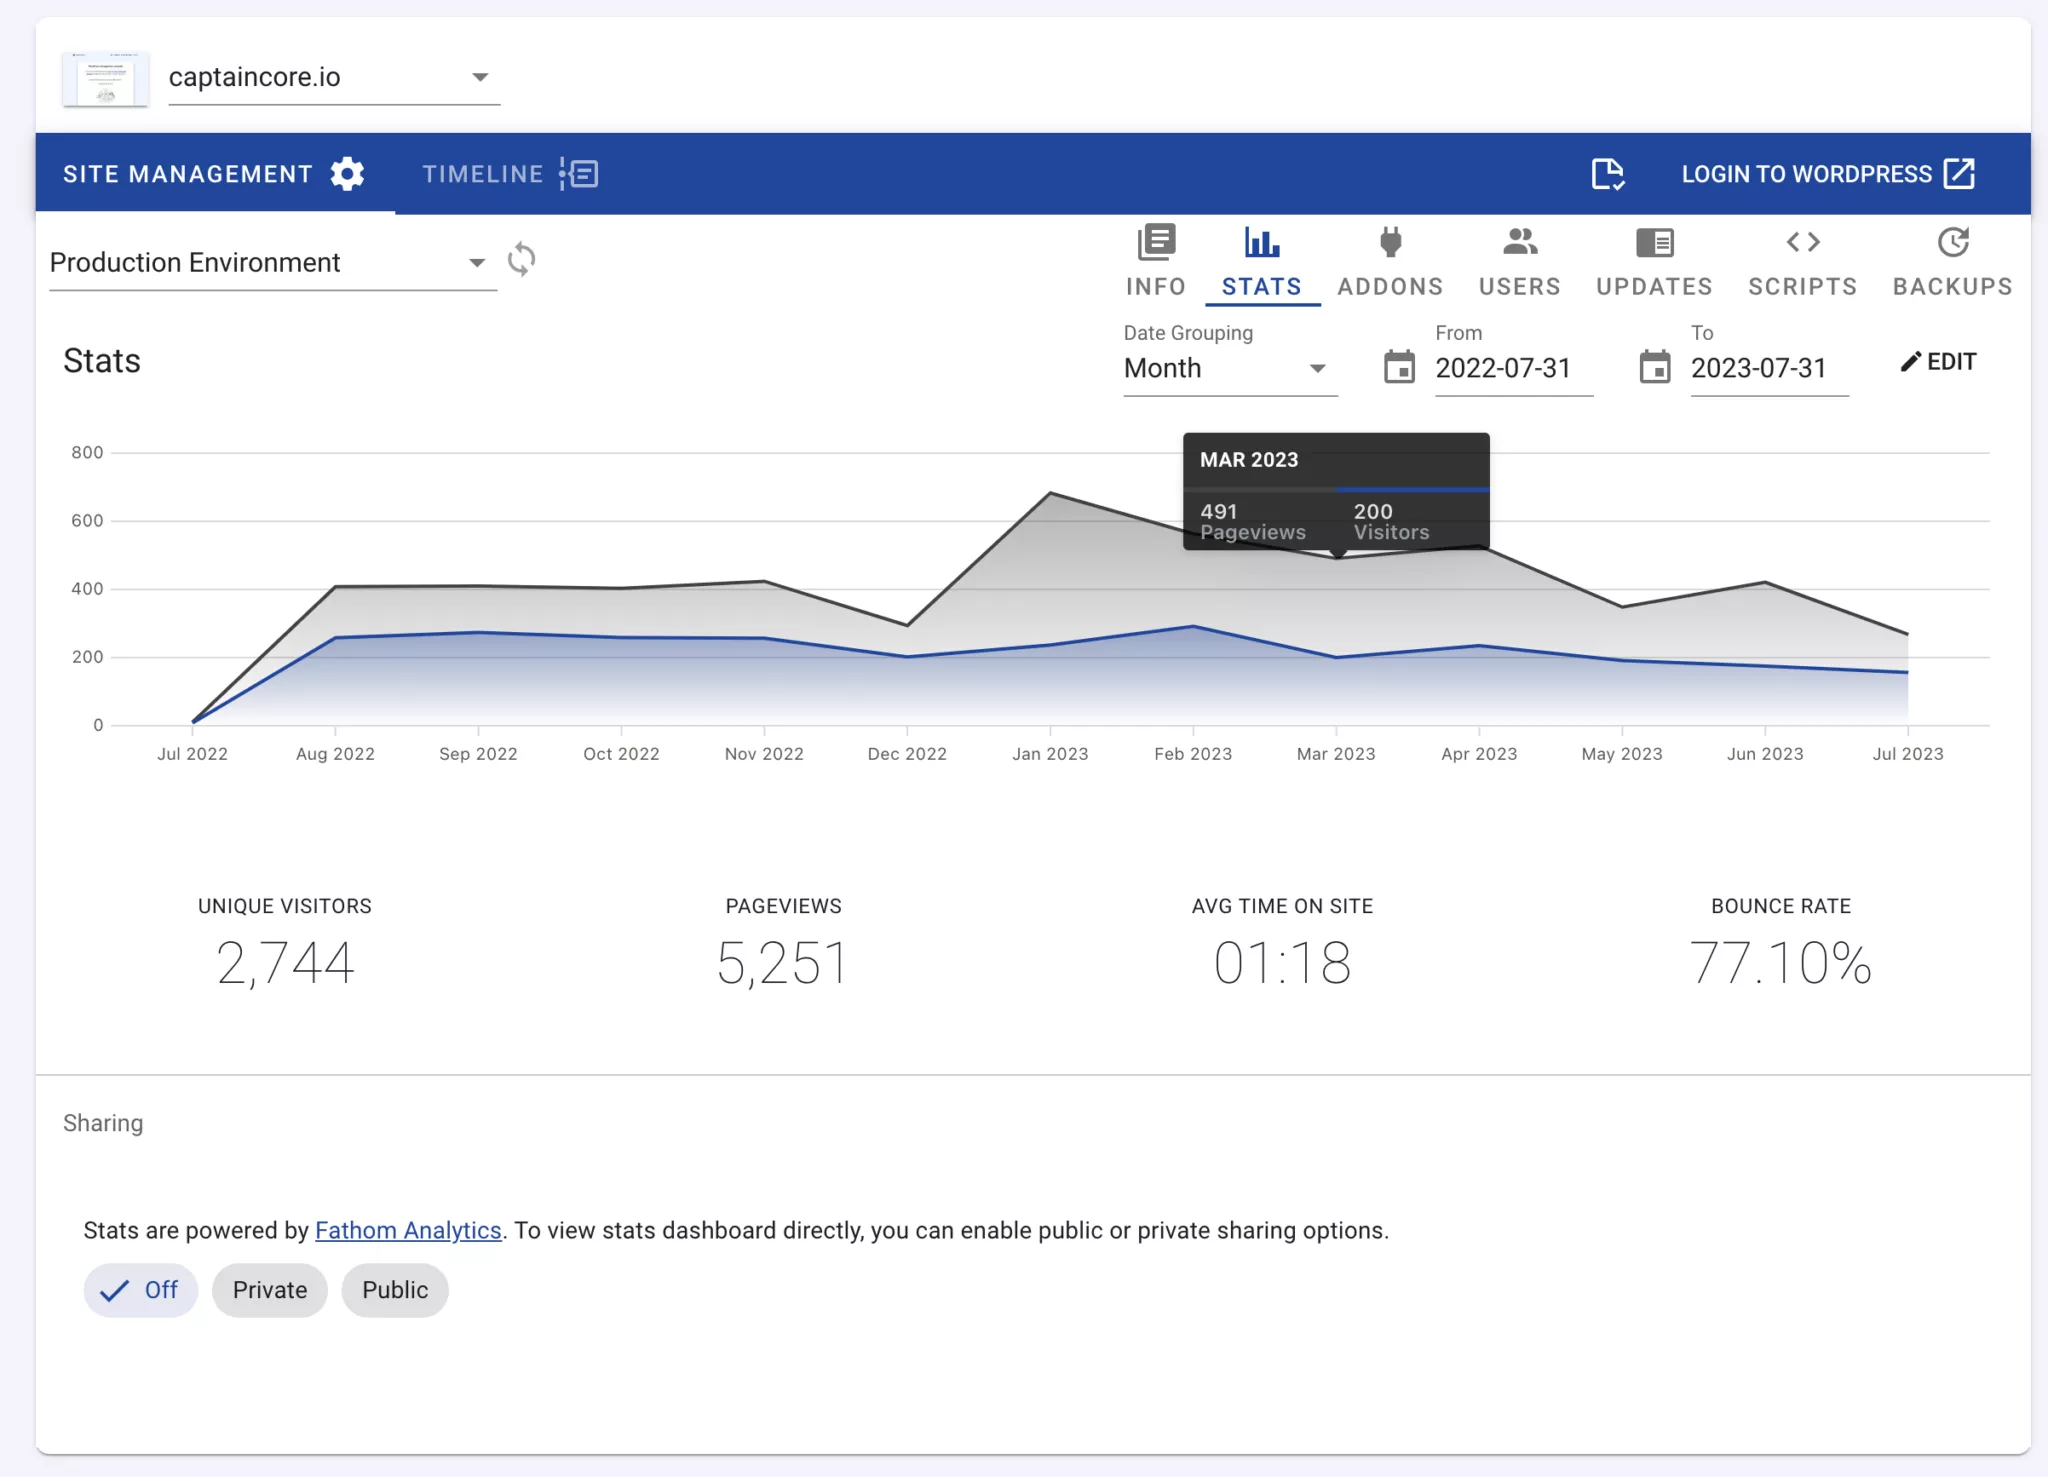Change Date Grouping from Month
The height and width of the screenshot is (1477, 2048).
point(1318,368)
